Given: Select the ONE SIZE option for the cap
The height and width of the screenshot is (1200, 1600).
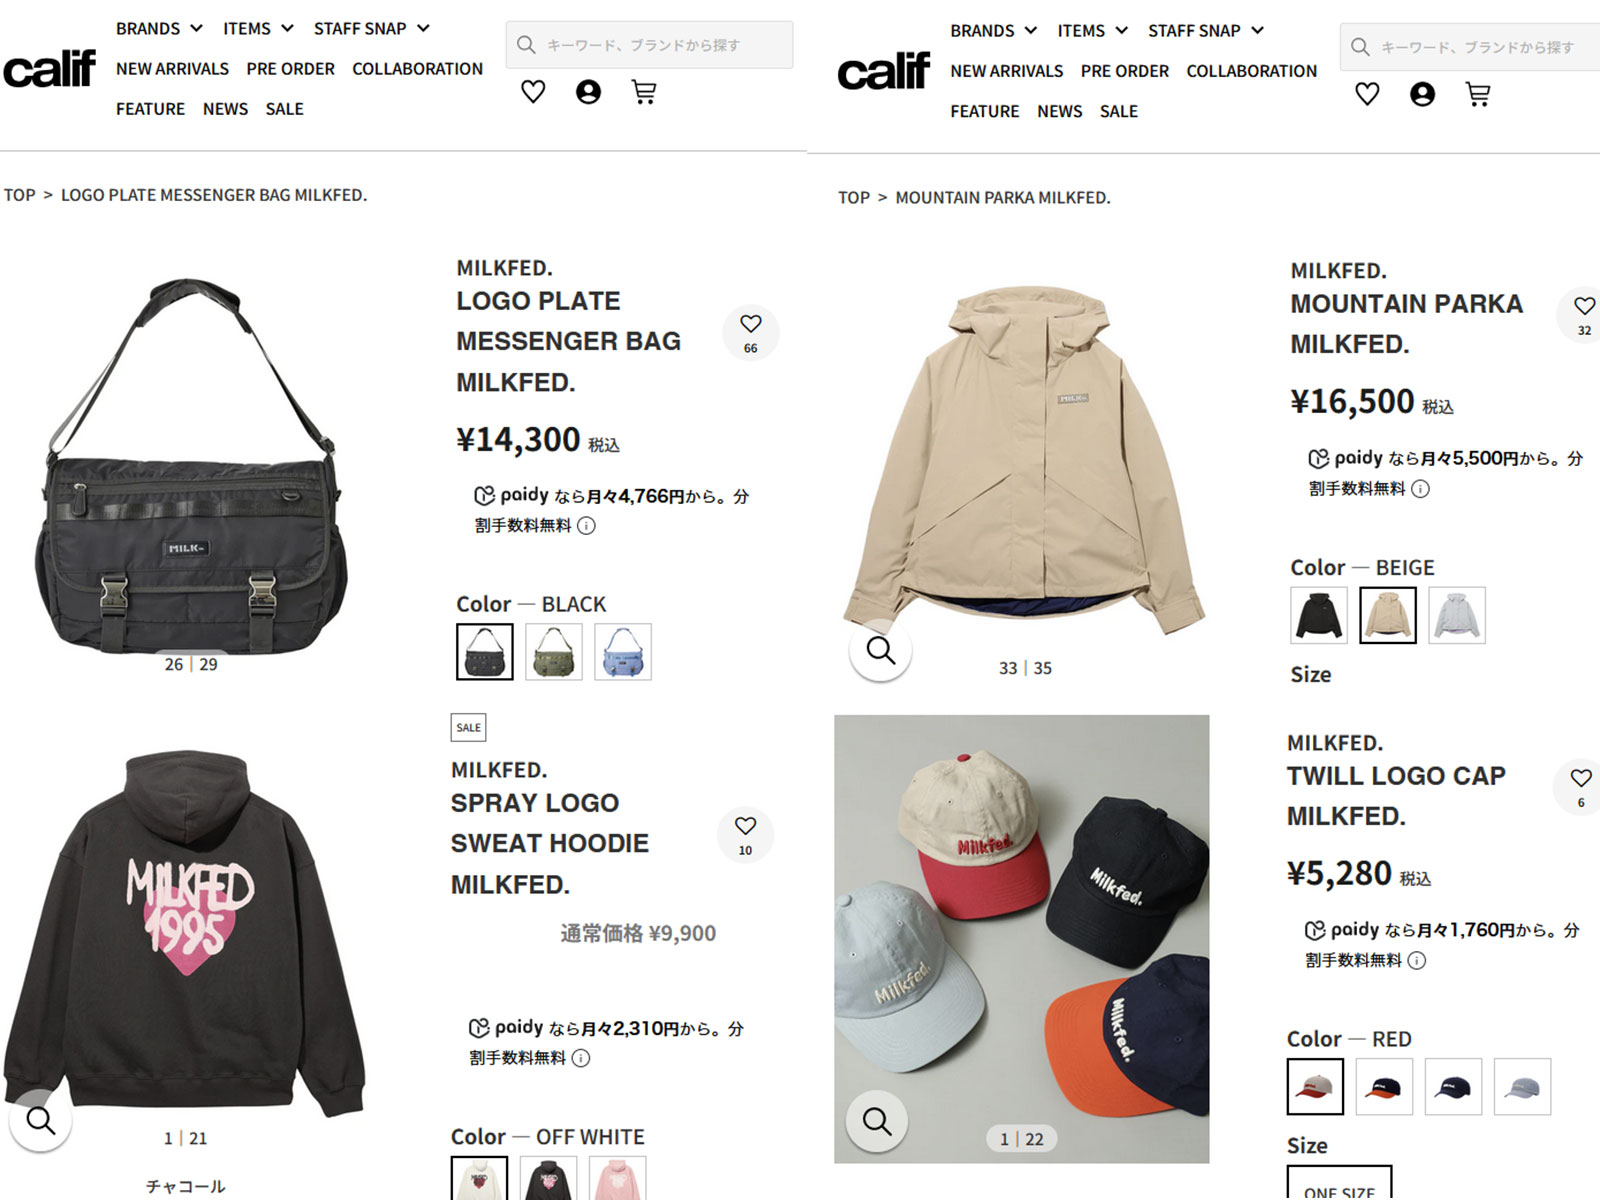Looking at the screenshot, I should pyautogui.click(x=1339, y=1184).
